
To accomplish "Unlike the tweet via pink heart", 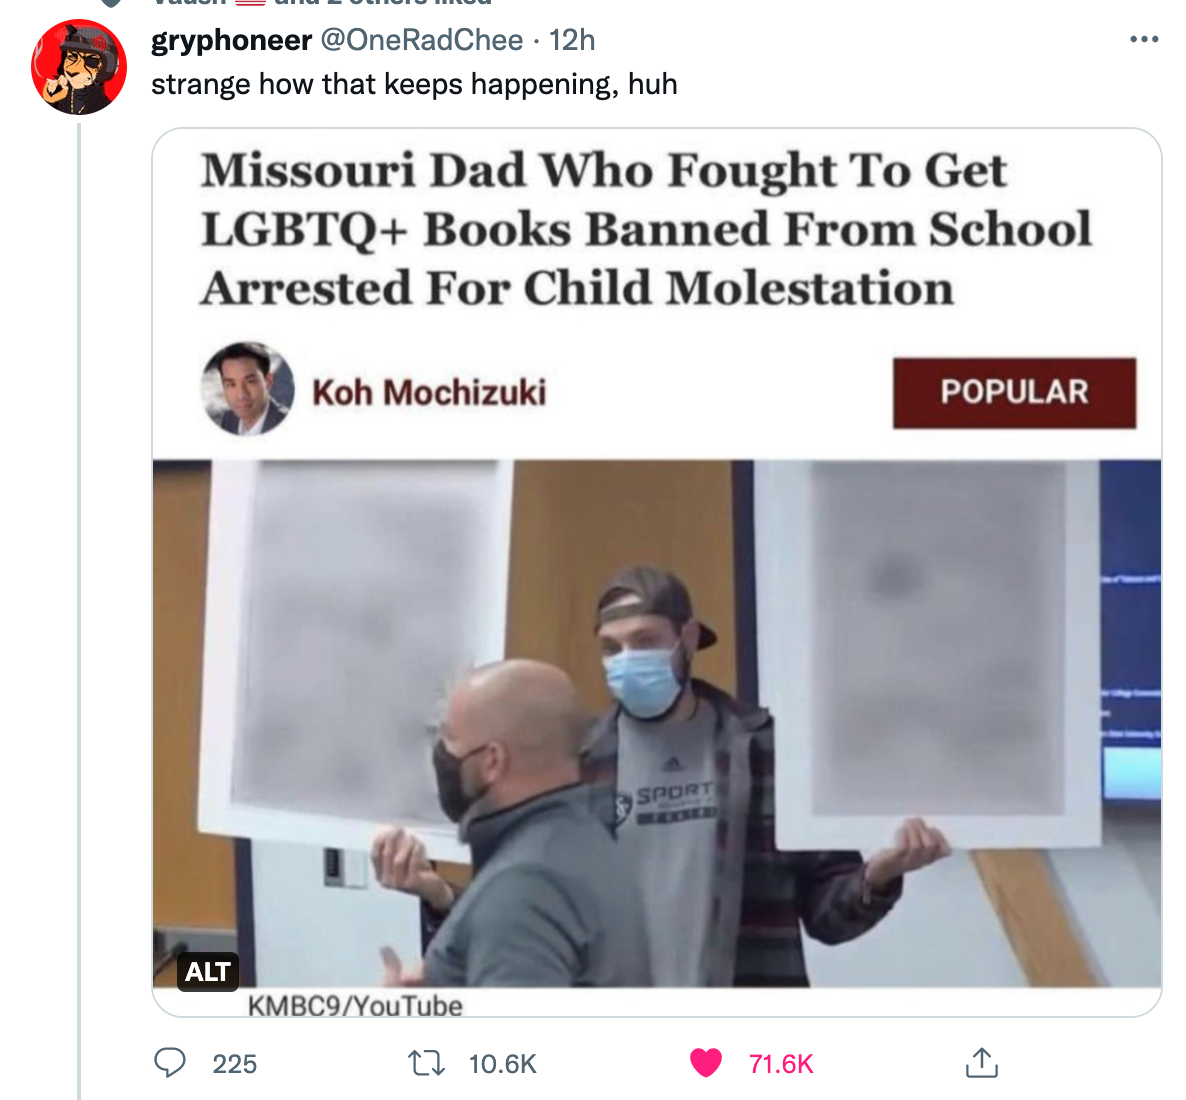I will point(706,1063).
